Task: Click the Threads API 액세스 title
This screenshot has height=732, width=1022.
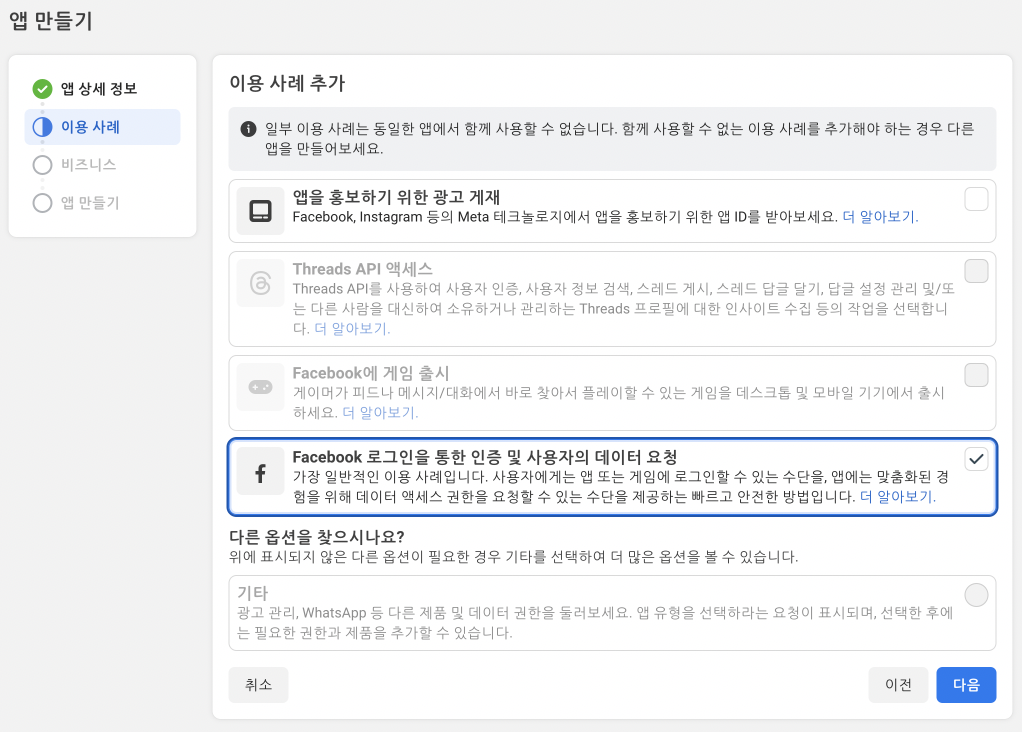Action: coord(362,269)
